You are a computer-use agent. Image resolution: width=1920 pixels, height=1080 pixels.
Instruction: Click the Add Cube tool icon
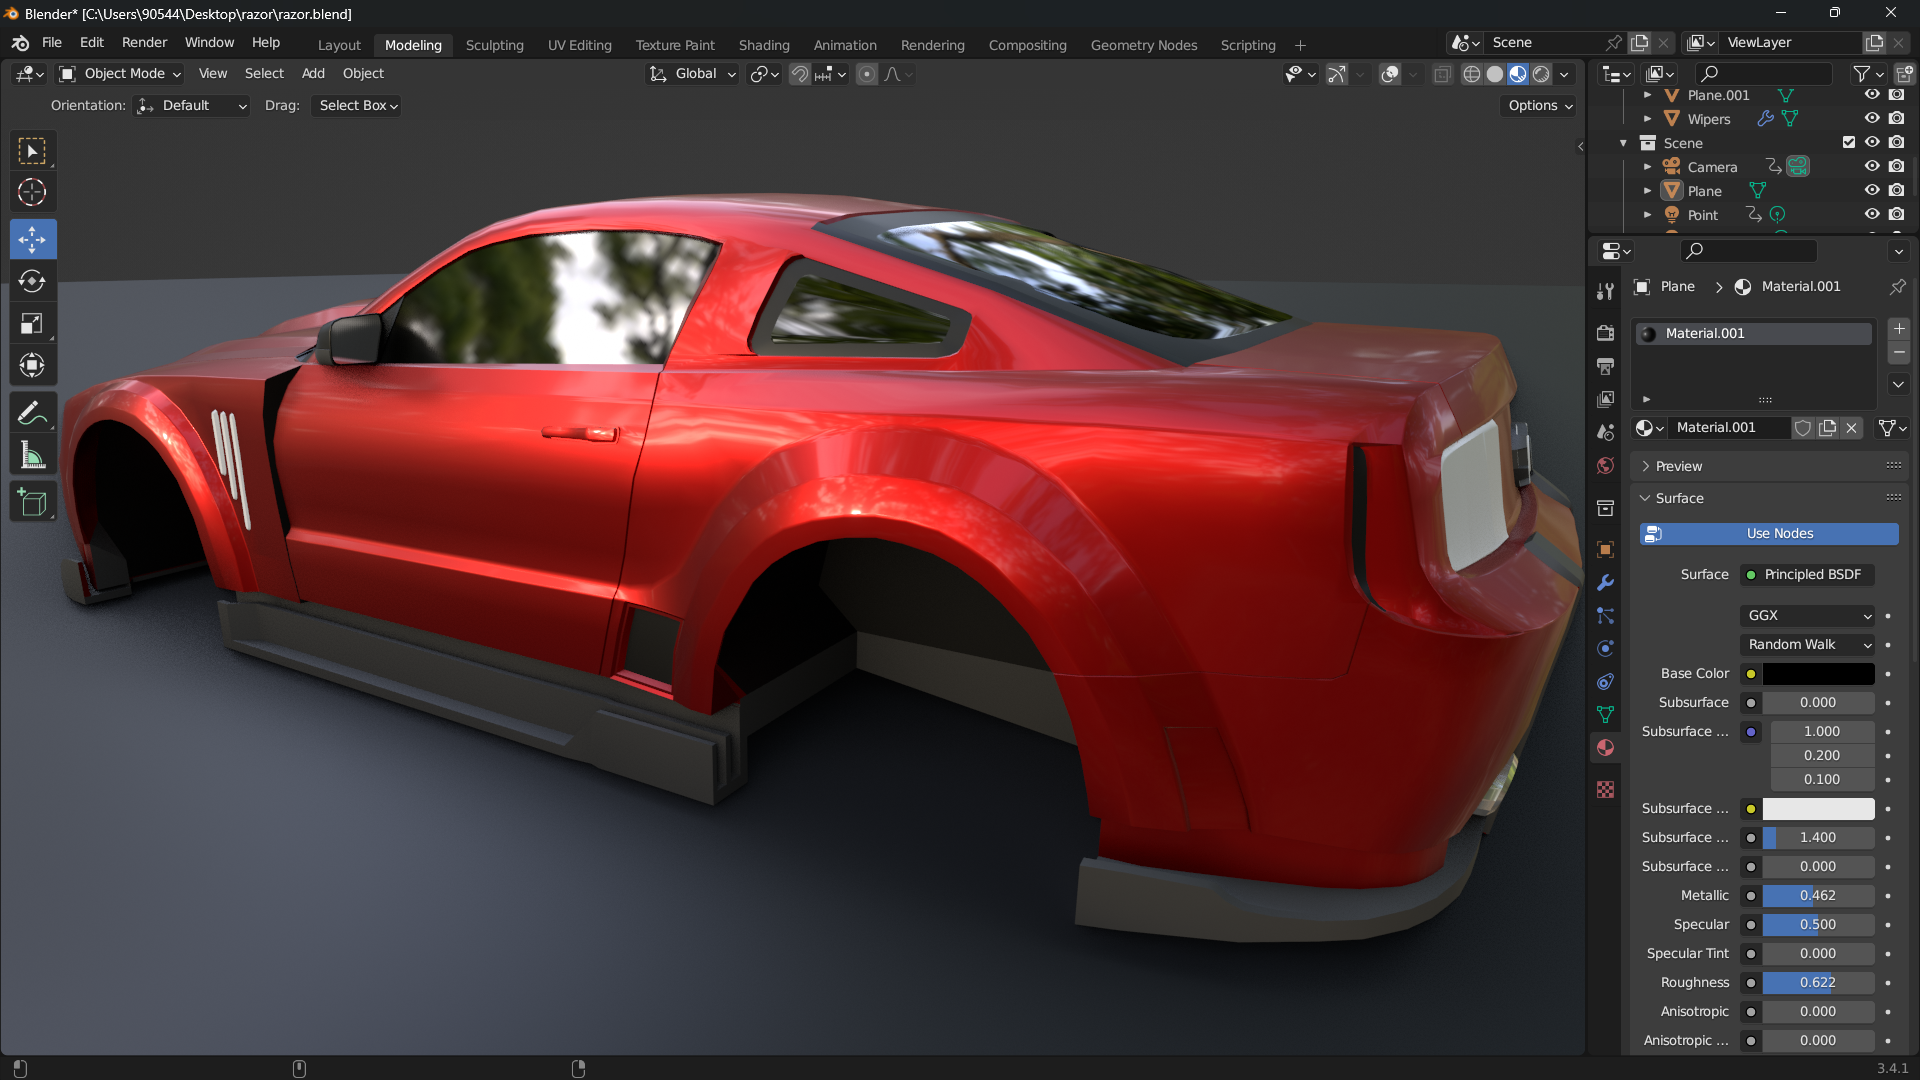(x=32, y=502)
